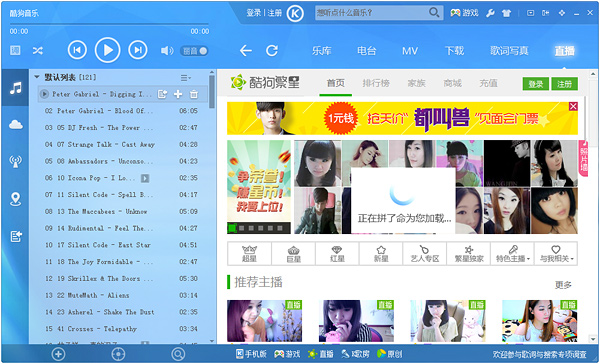Open the export list sidebar icon

coord(15,237)
